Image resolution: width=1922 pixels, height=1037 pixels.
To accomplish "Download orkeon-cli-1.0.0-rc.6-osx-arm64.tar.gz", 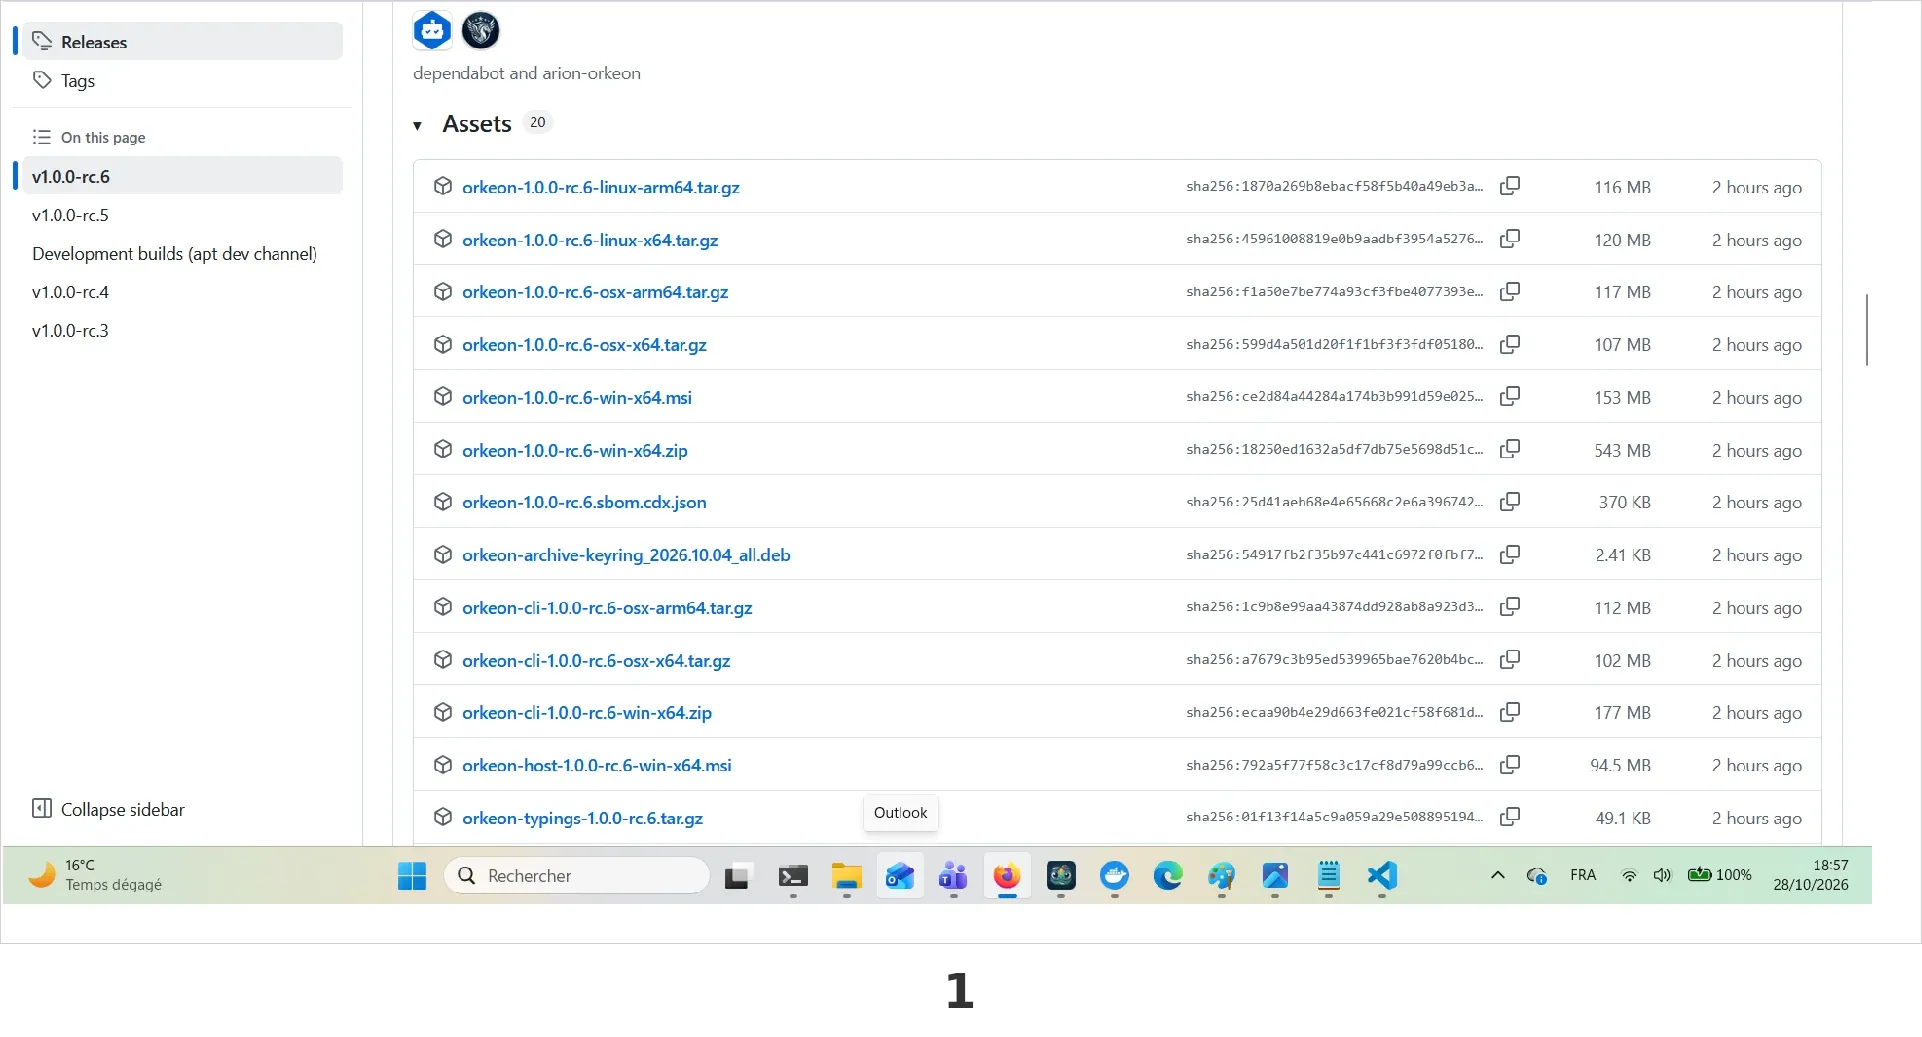I will tap(607, 607).
